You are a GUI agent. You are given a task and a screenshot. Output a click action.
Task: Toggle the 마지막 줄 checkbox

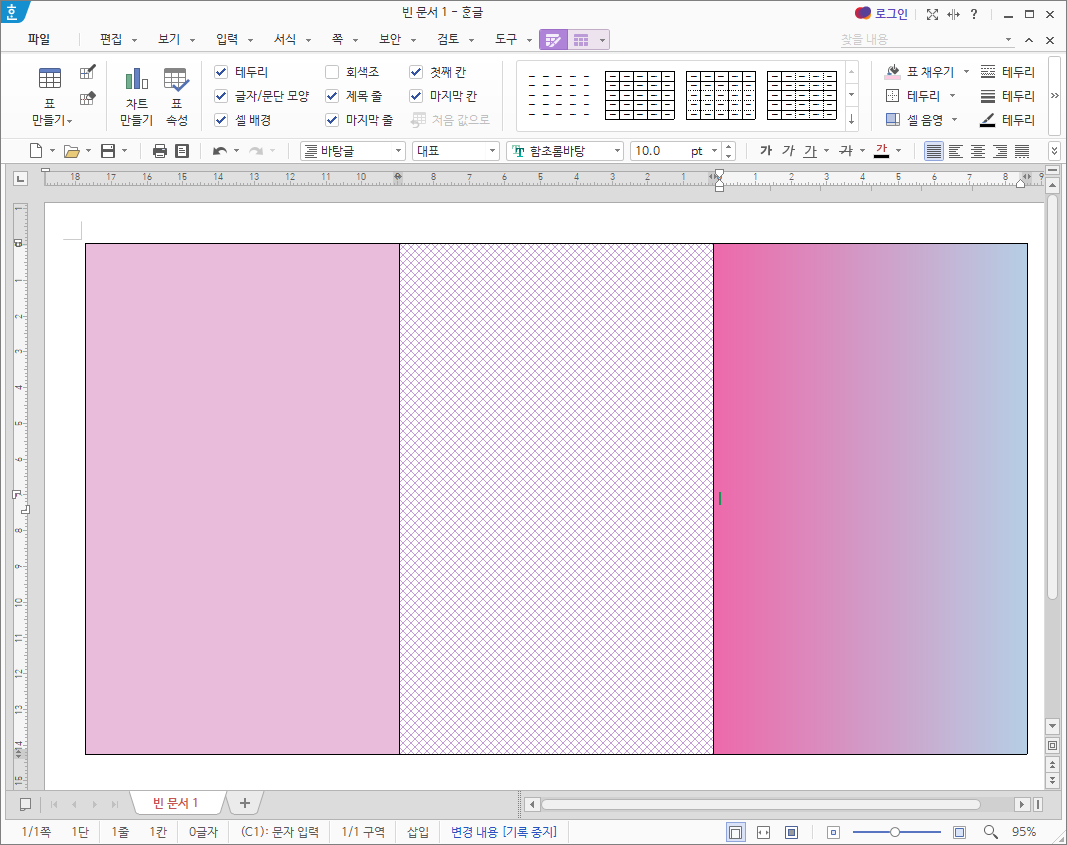coord(332,120)
